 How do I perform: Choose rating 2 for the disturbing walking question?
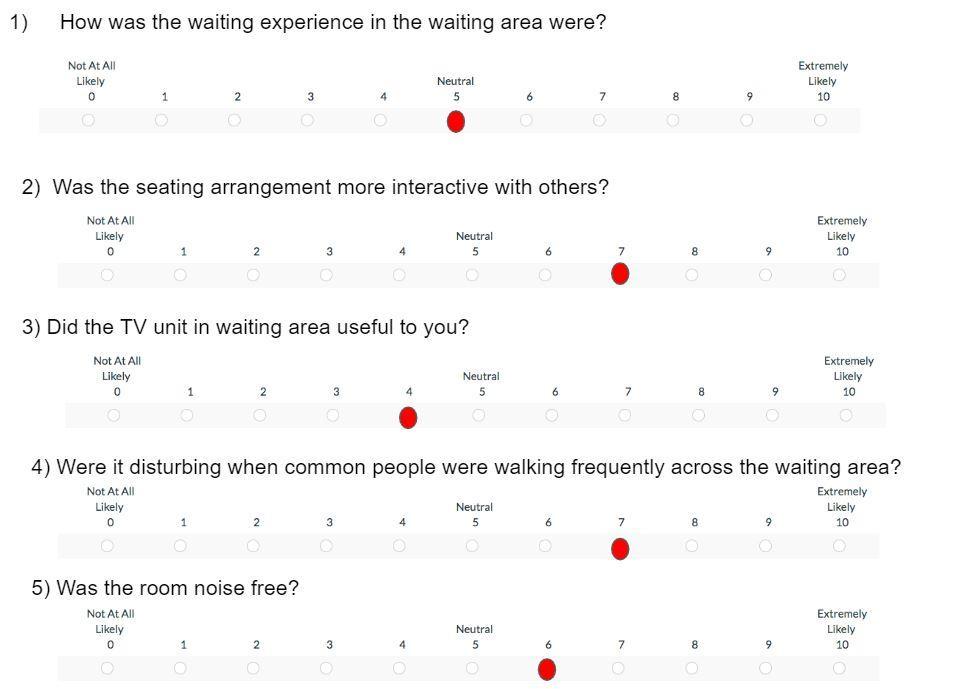pos(253,546)
